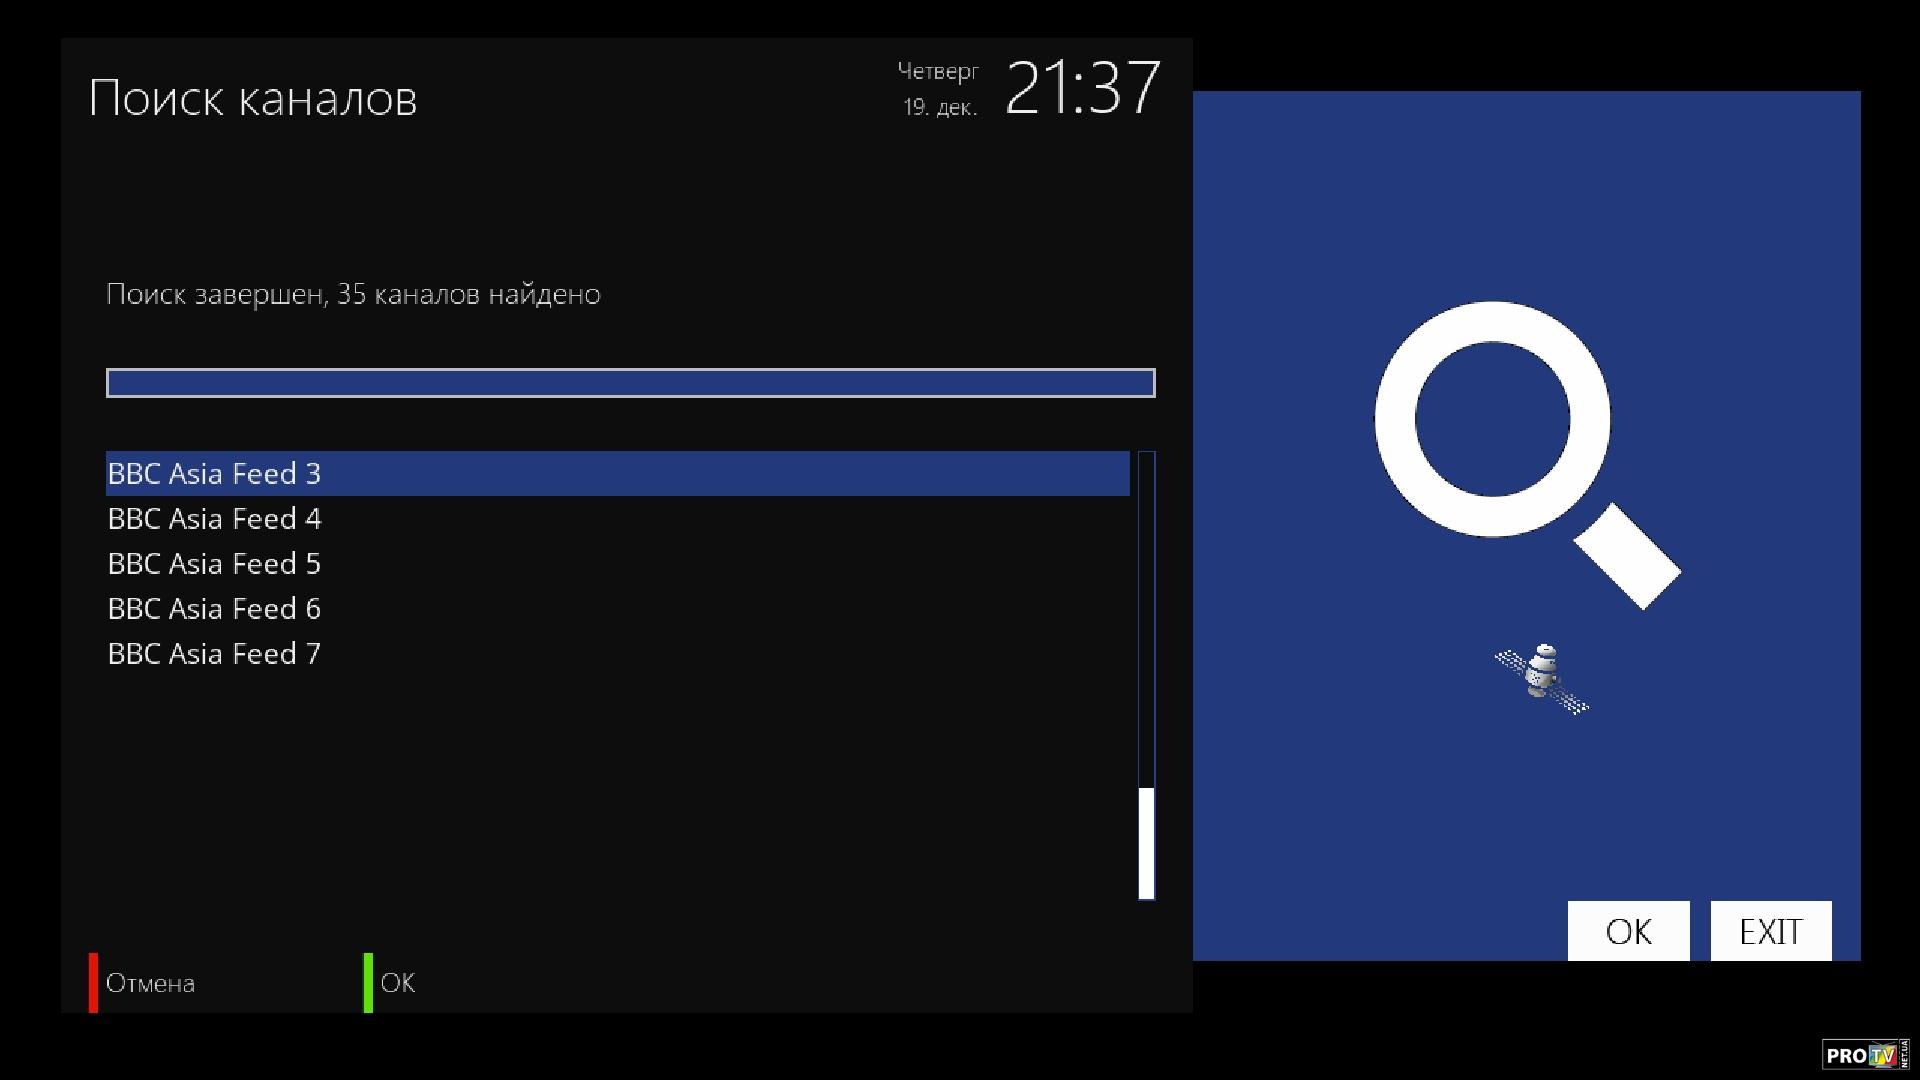Click the large magnifying glass search icon
This screenshot has width=1920, height=1080.
pos(1527,455)
